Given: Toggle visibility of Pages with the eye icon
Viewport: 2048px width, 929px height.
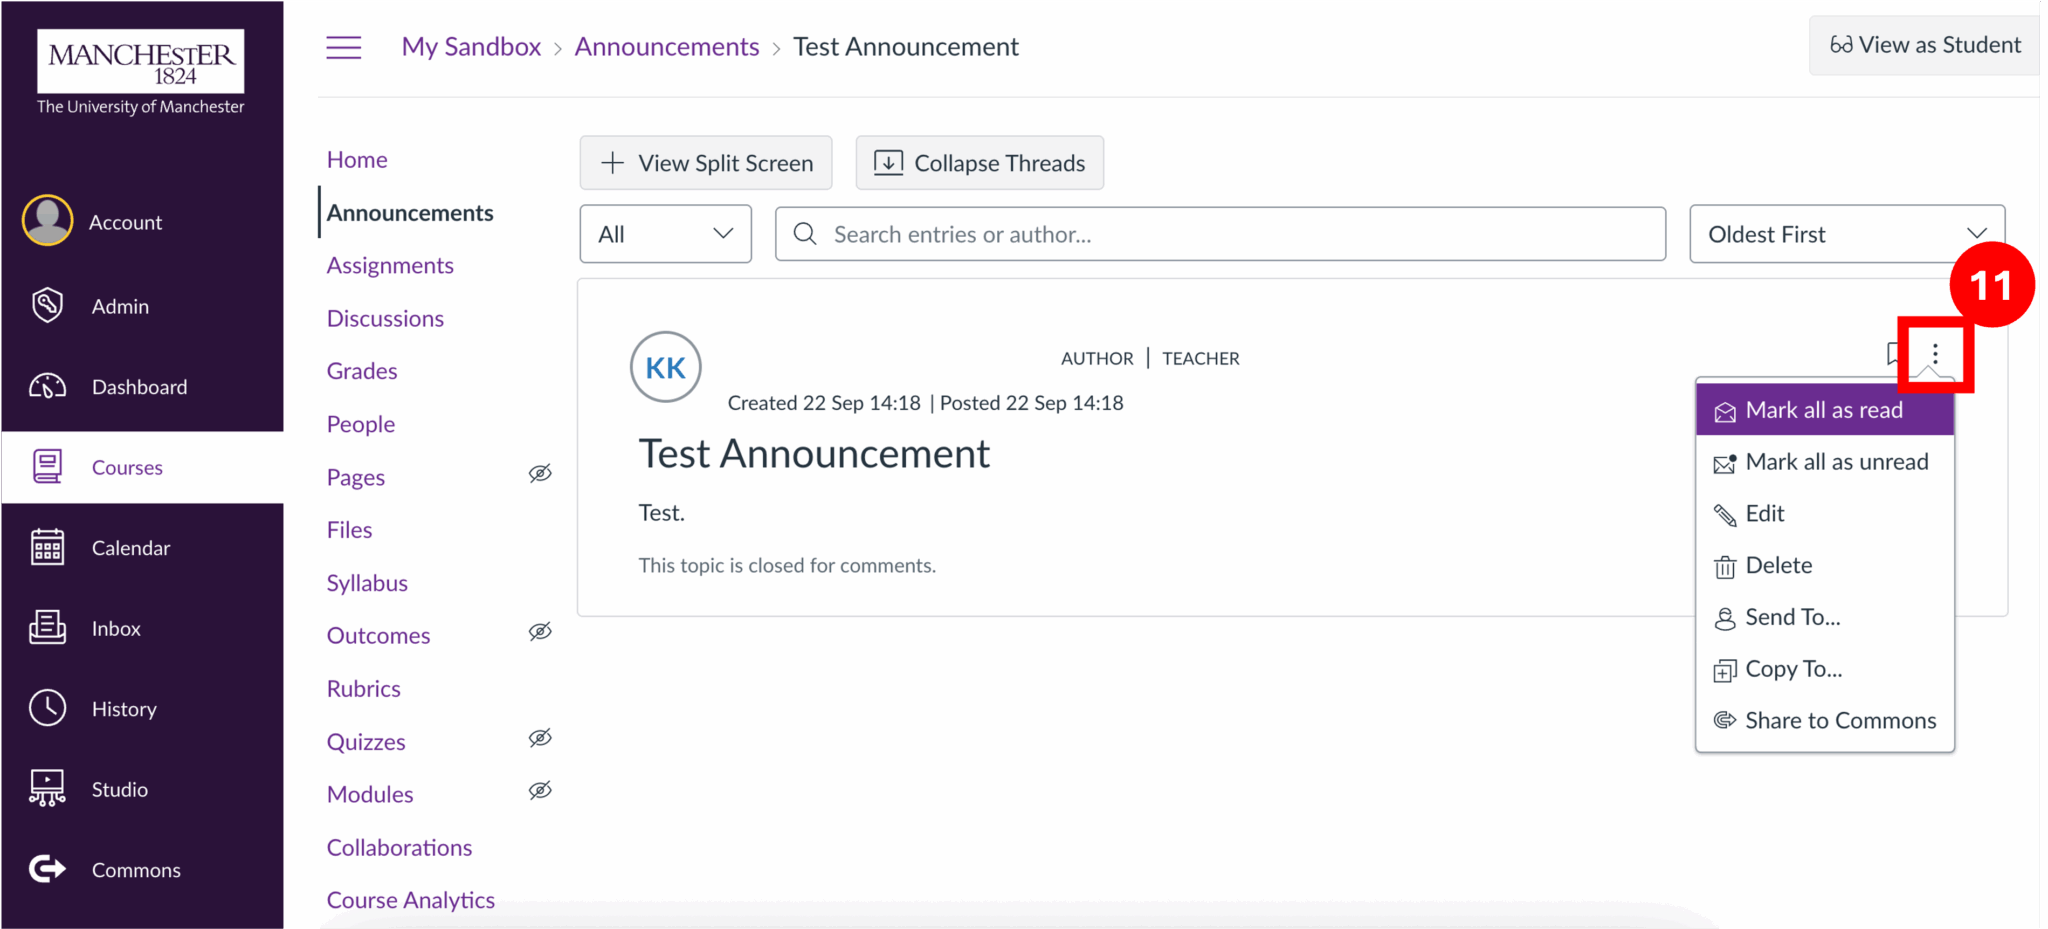Looking at the screenshot, I should 540,474.
